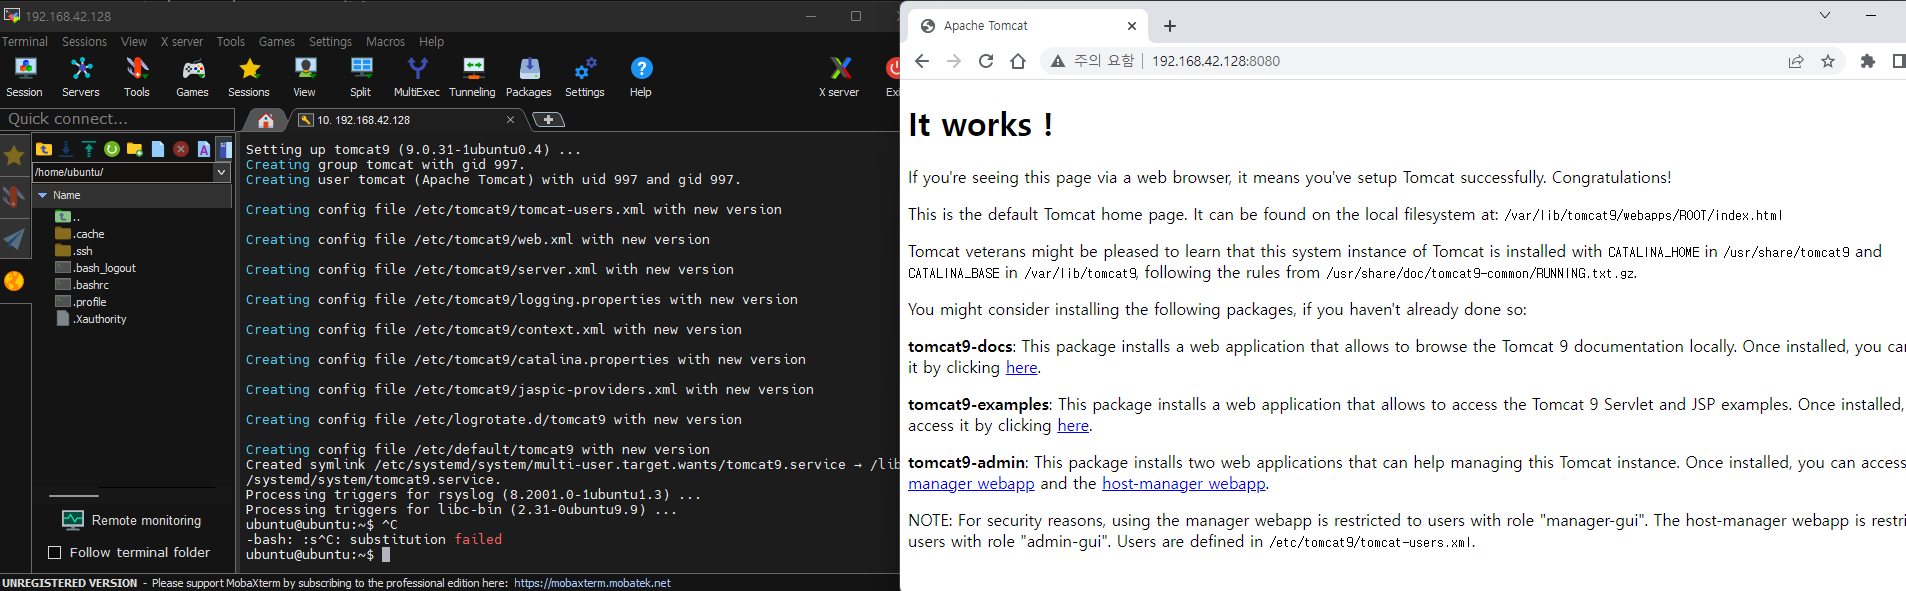Open a new MobaXterm tab with plus
1906x591 pixels.
[x=548, y=120]
